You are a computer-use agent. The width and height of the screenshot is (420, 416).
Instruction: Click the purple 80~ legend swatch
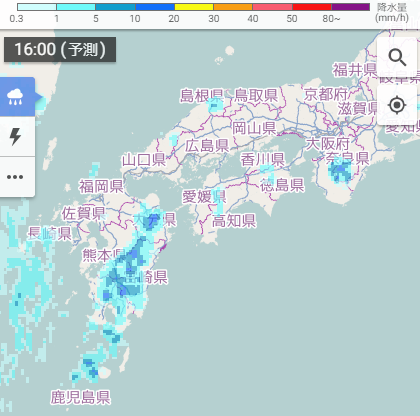tap(351, 7)
